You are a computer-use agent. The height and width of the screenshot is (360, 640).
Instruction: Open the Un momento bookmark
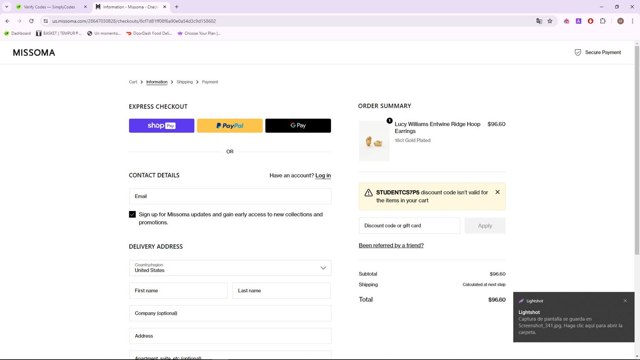click(104, 33)
